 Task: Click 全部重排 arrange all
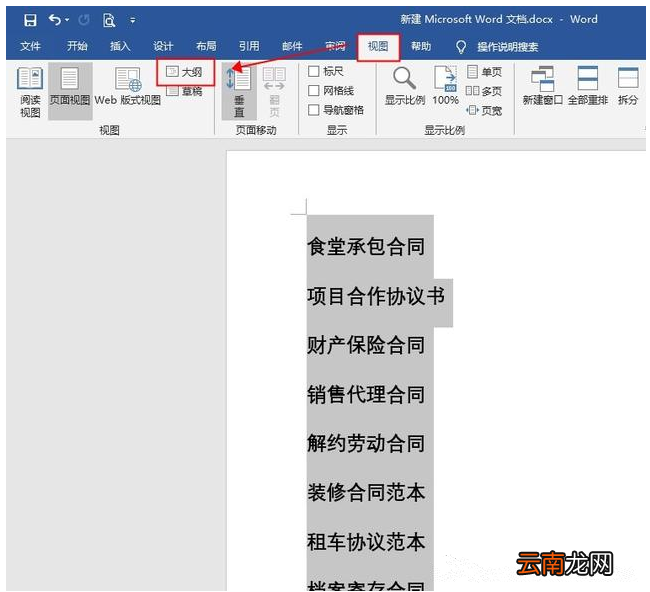pyautogui.click(x=587, y=86)
